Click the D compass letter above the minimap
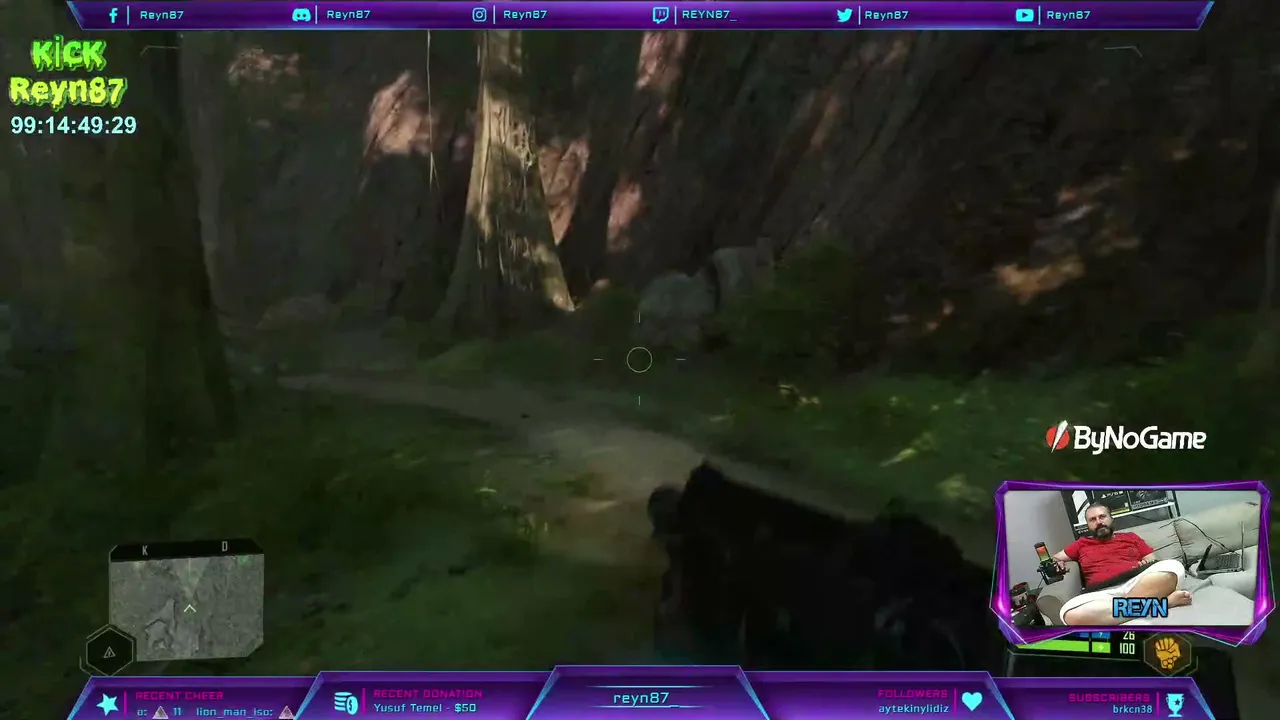 [224, 547]
